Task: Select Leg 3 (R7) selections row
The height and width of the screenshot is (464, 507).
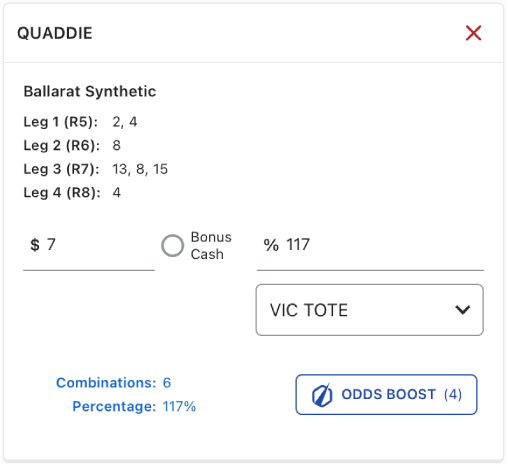Action: coord(95,169)
